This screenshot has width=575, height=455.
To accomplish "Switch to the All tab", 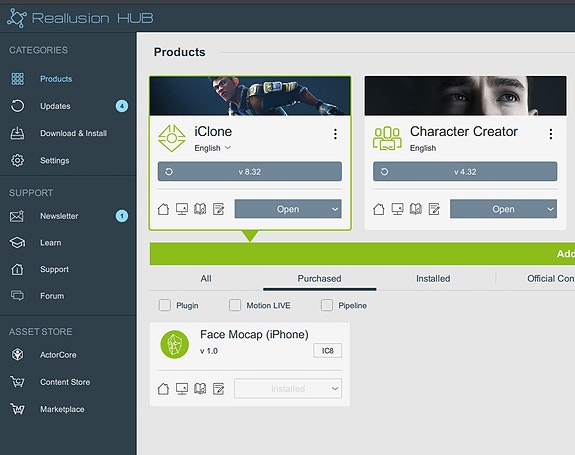I will (x=206, y=279).
